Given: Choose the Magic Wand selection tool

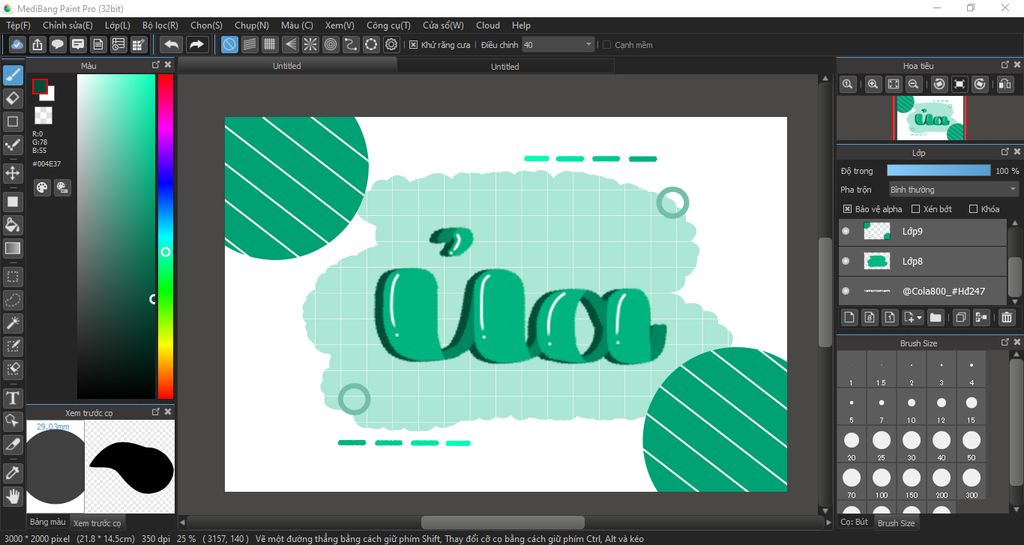Looking at the screenshot, I should coord(13,322).
